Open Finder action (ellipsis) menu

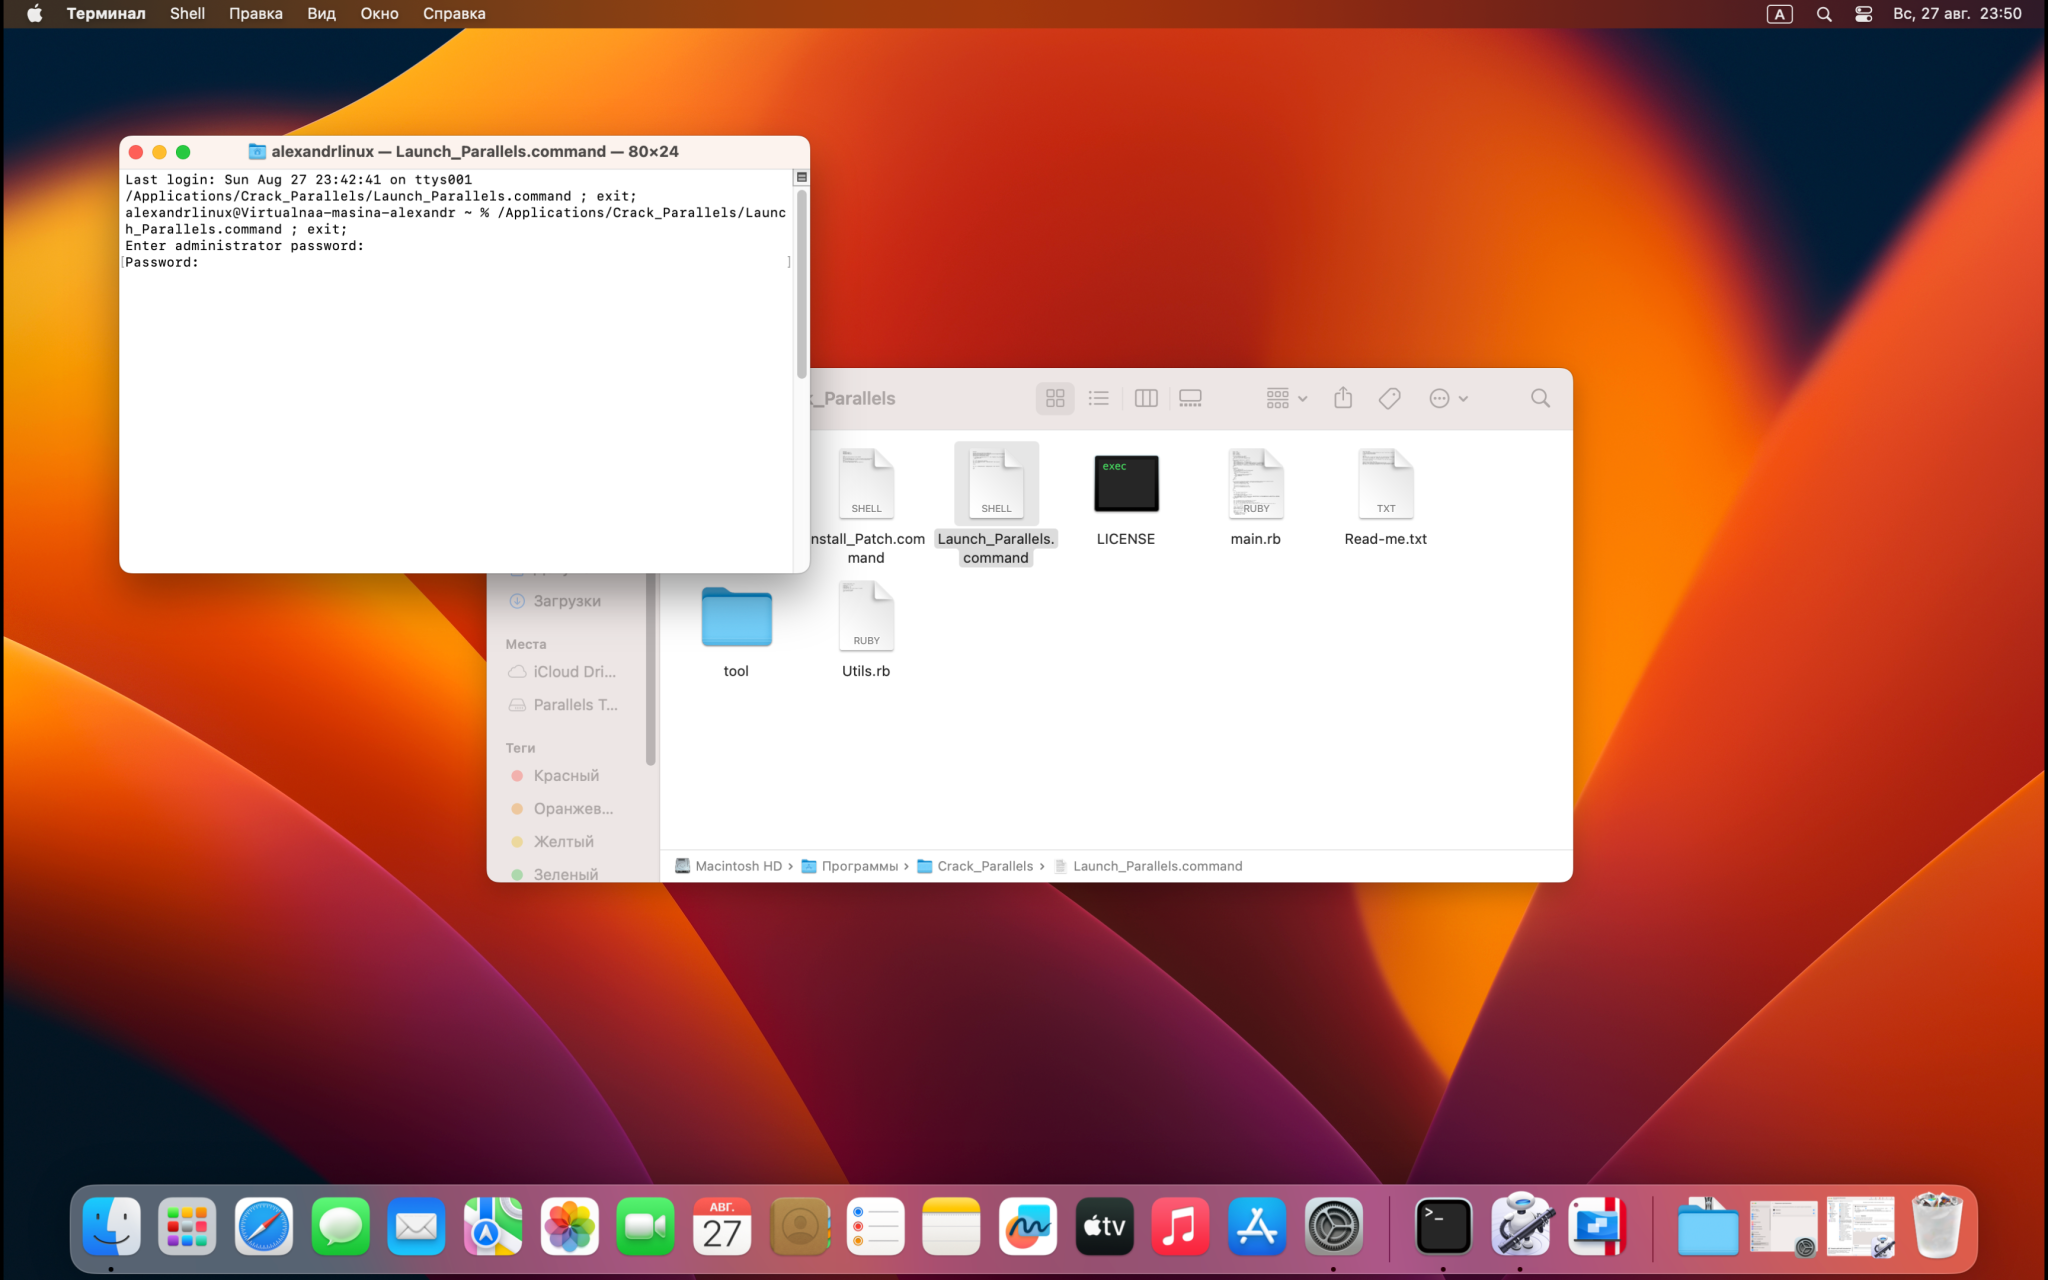click(1448, 398)
